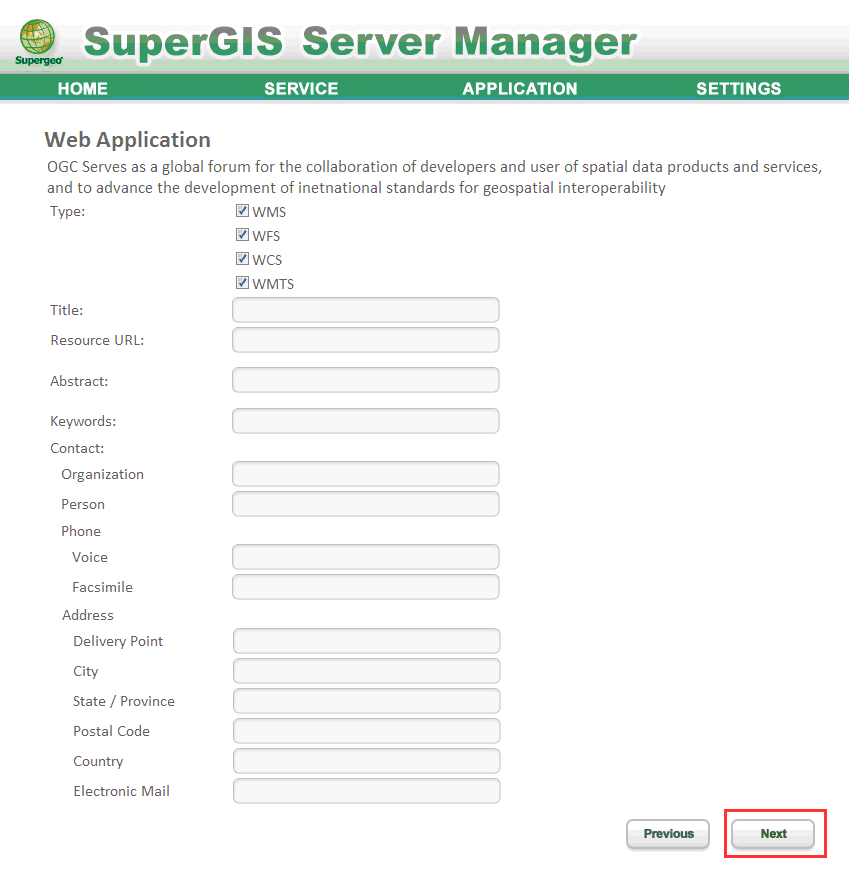Open the APPLICATION menu

(520, 88)
